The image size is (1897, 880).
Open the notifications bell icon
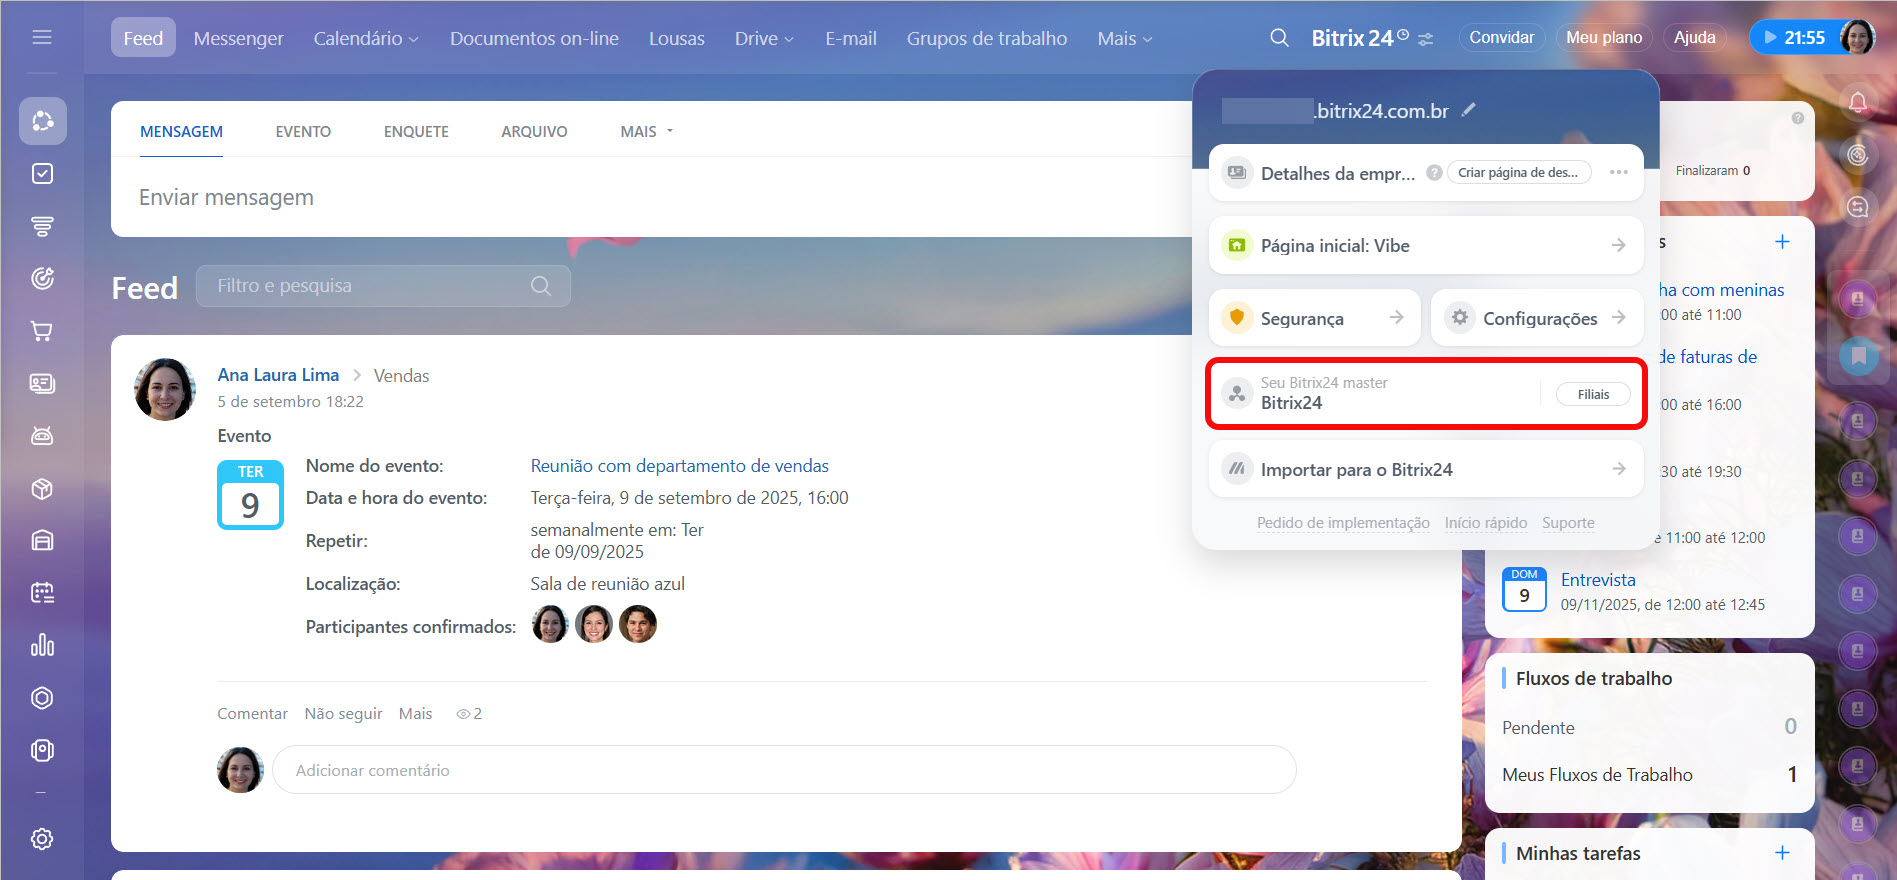1857,102
